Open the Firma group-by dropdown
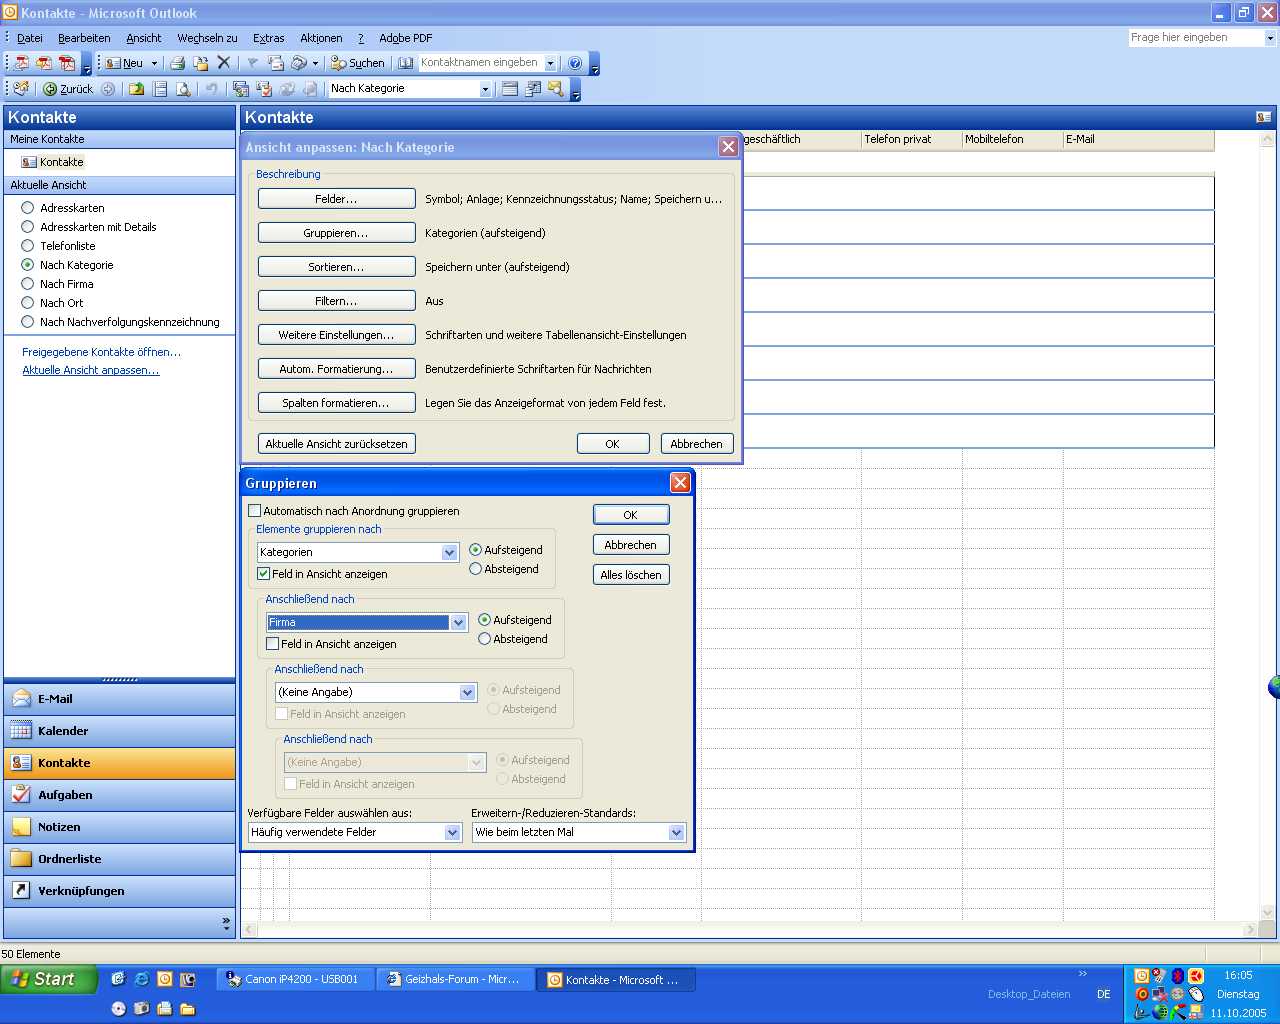 [x=458, y=622]
